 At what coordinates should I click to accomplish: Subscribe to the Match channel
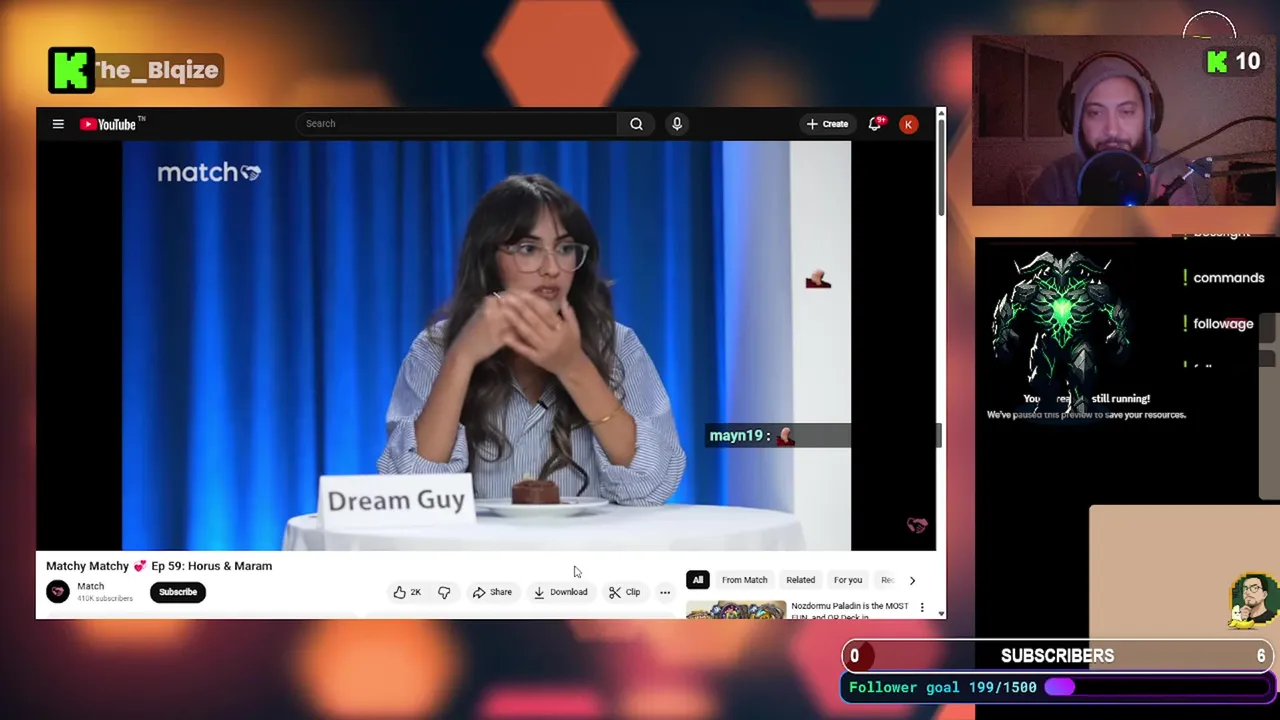178,592
